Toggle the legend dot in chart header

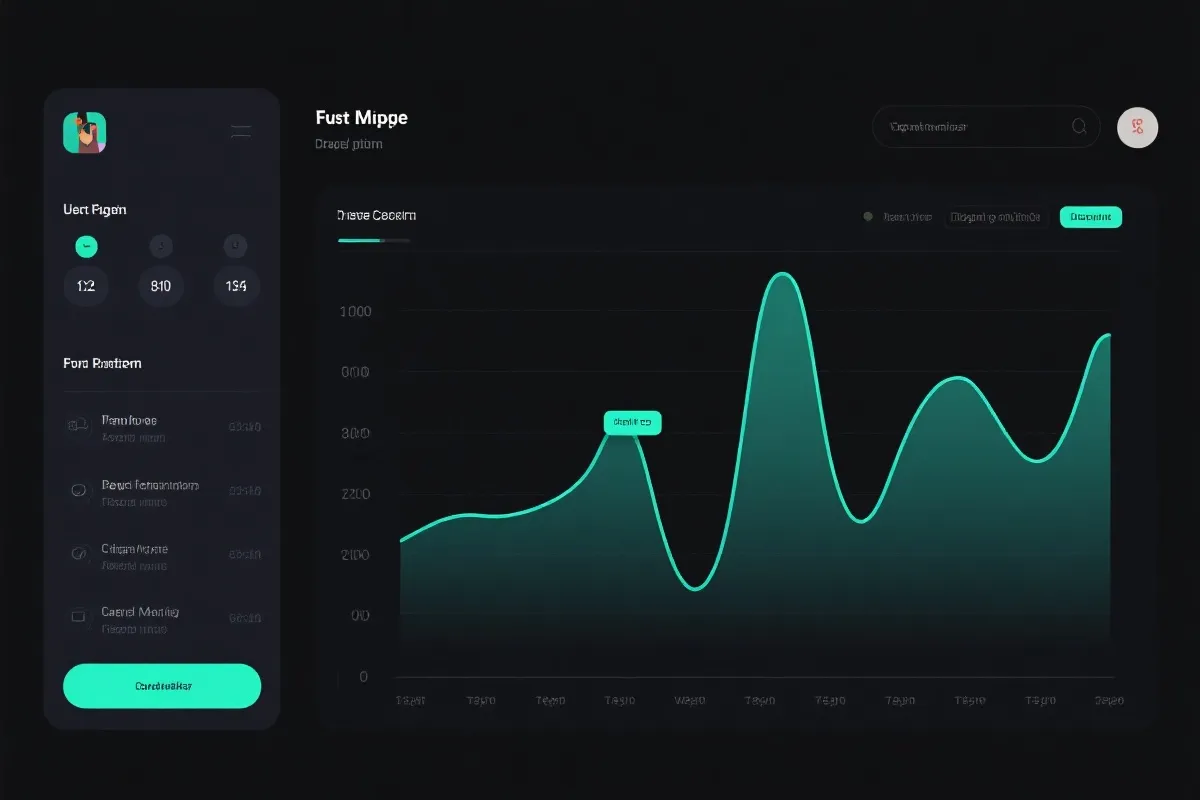pyautogui.click(x=868, y=217)
